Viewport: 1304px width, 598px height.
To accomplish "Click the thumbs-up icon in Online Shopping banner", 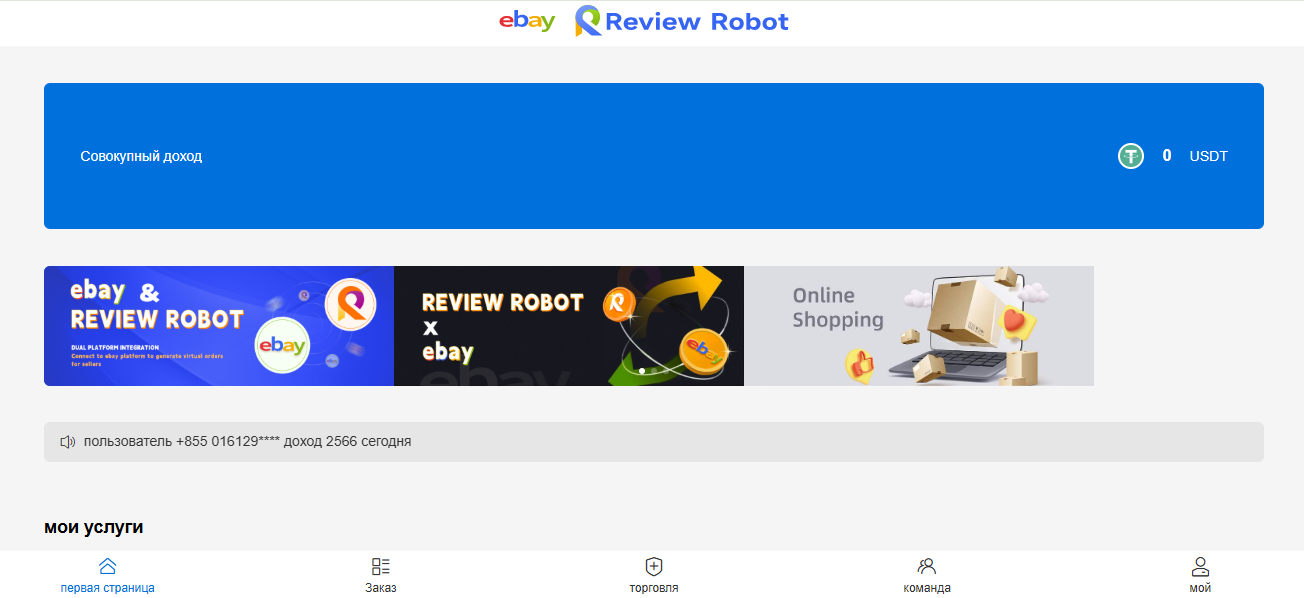I will (859, 364).
